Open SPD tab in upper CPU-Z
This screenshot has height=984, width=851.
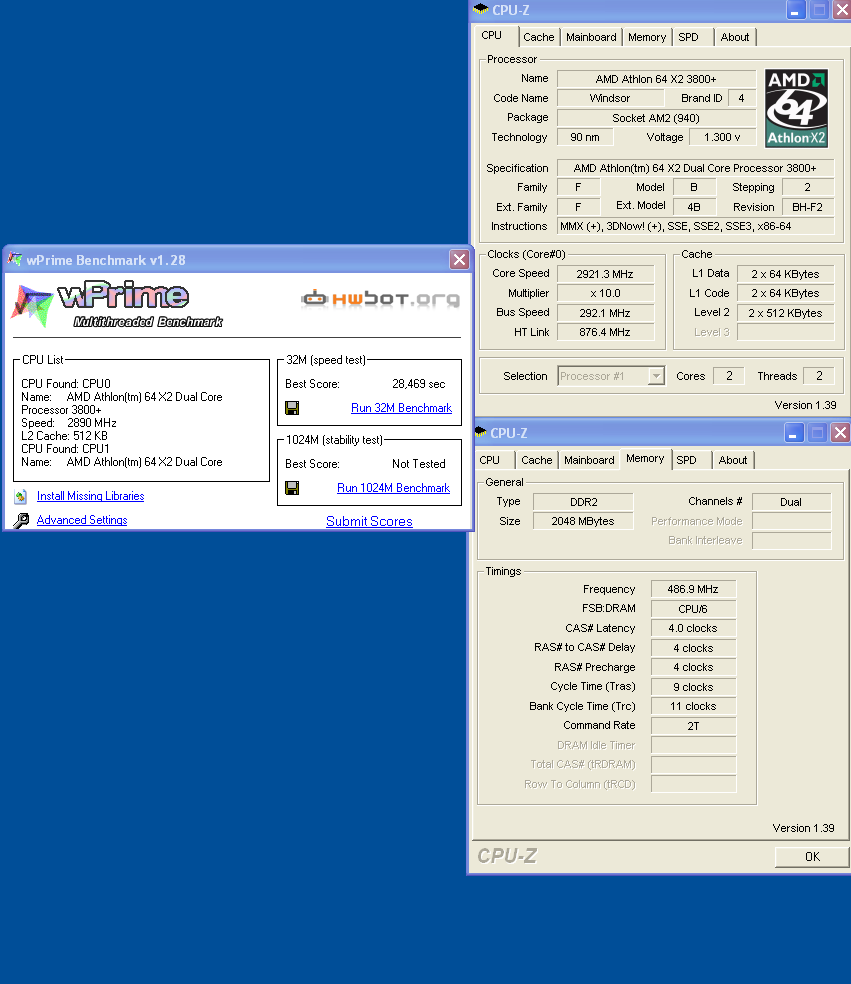pos(688,37)
